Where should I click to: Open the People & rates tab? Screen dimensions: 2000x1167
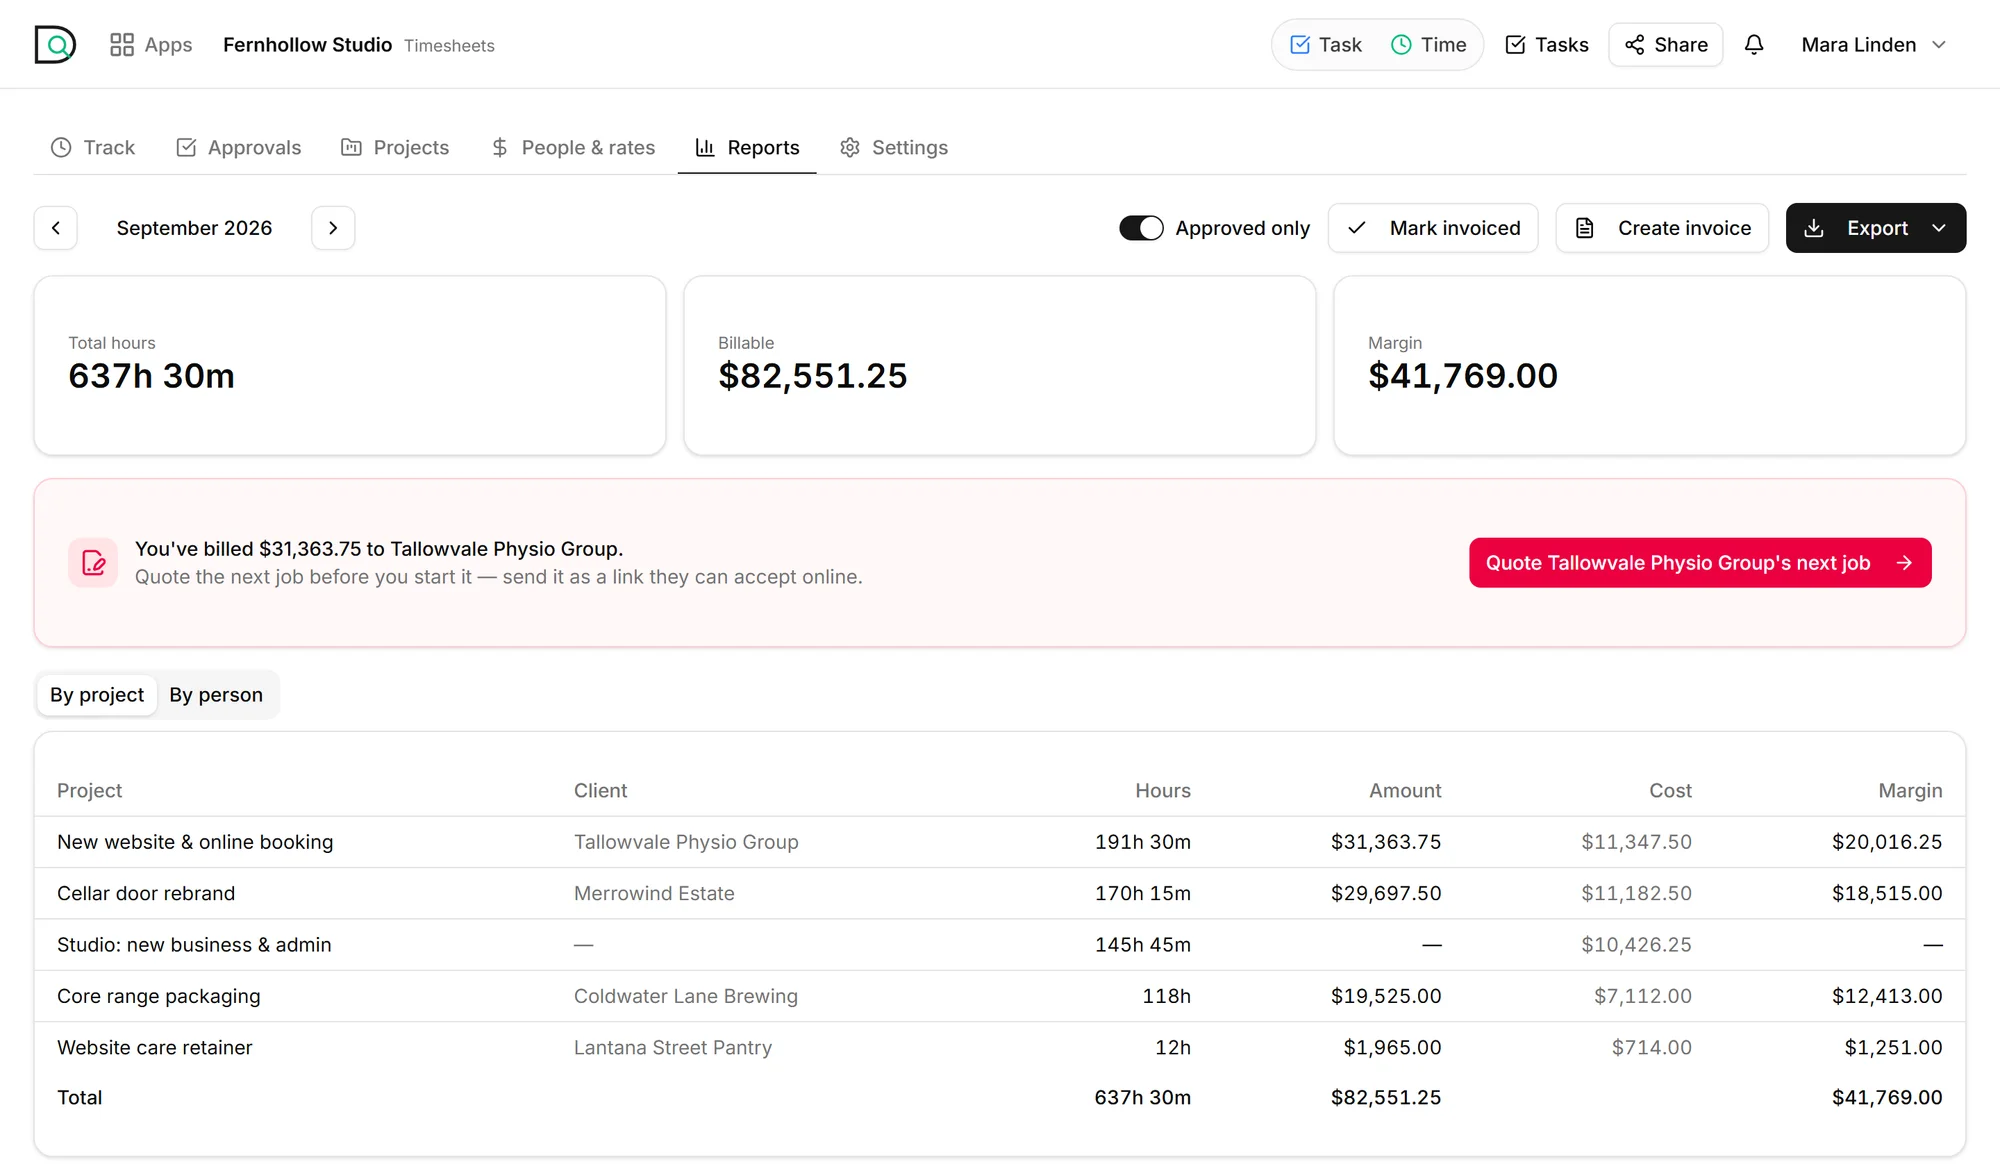(x=573, y=148)
